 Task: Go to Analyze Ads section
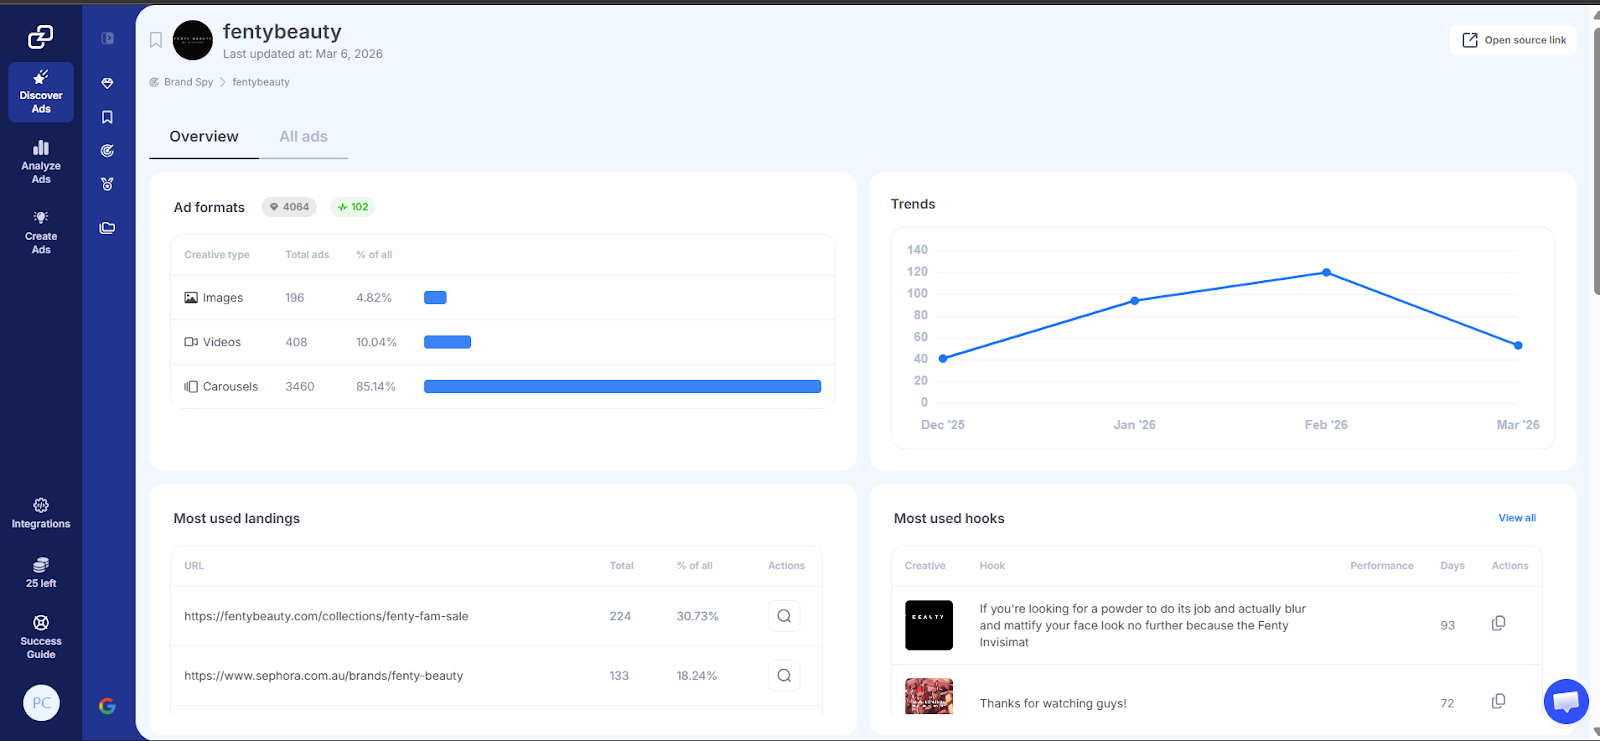(x=41, y=162)
